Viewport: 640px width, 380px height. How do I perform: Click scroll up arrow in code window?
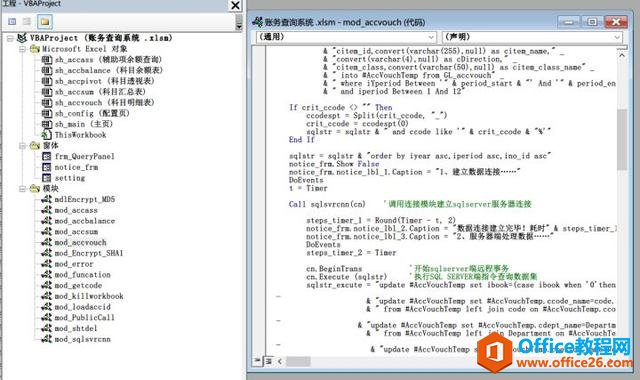(622, 55)
